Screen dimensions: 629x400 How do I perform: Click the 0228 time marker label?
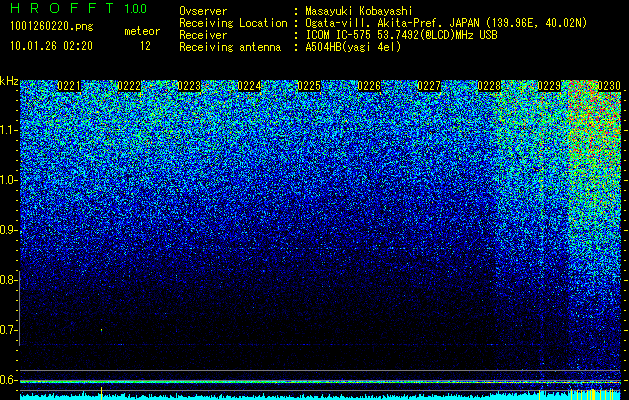[x=489, y=86]
